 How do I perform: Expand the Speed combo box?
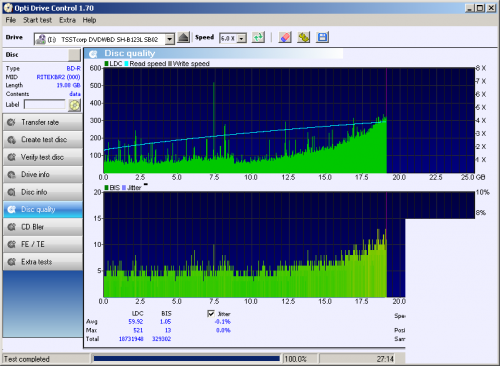pyautogui.click(x=242, y=38)
